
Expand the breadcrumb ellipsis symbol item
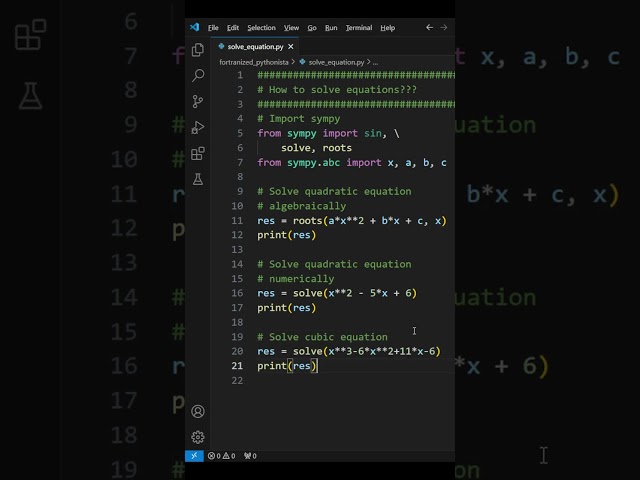(x=375, y=62)
